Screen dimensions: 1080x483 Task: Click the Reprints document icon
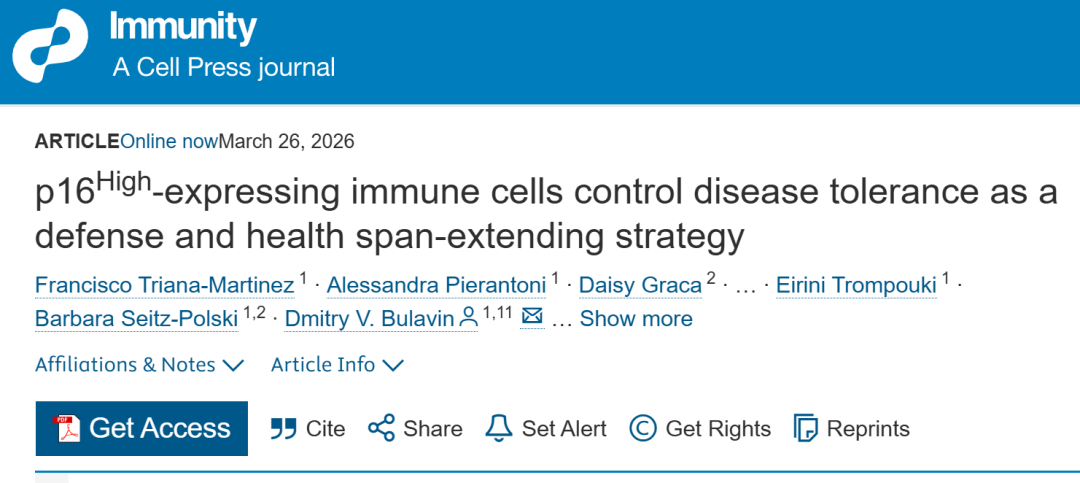click(805, 429)
